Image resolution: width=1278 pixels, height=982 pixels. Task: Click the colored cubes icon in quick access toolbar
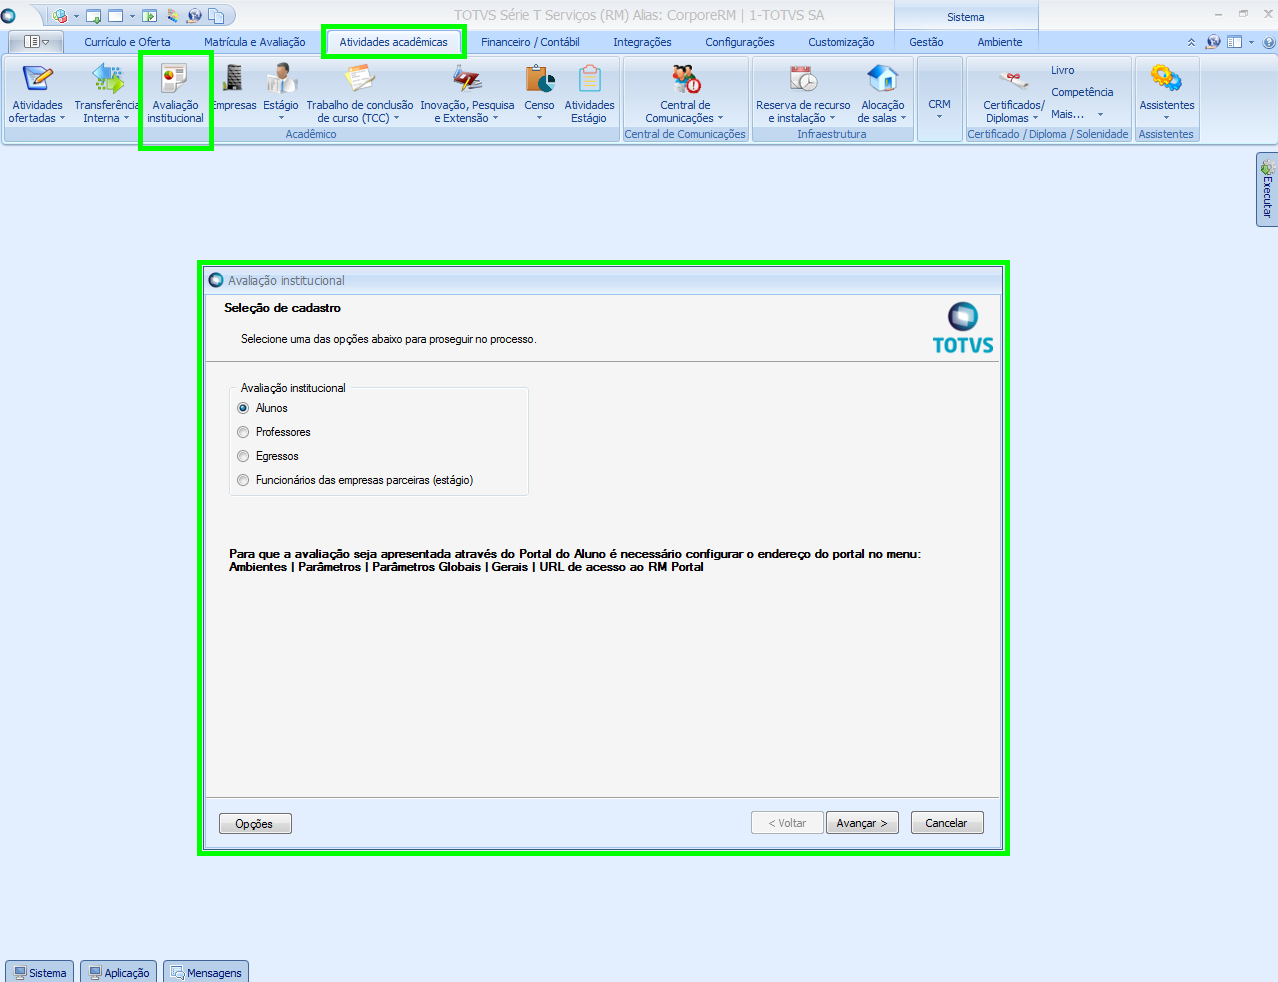click(x=61, y=16)
